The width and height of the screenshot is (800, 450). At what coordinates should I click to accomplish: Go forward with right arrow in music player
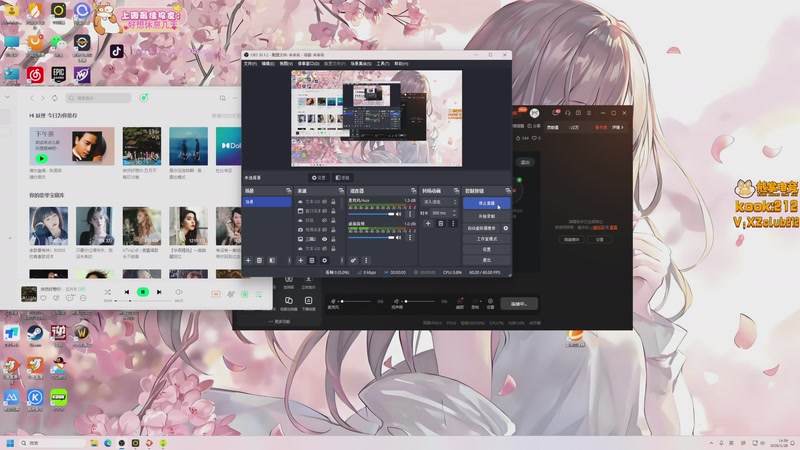pyautogui.click(x=43, y=97)
